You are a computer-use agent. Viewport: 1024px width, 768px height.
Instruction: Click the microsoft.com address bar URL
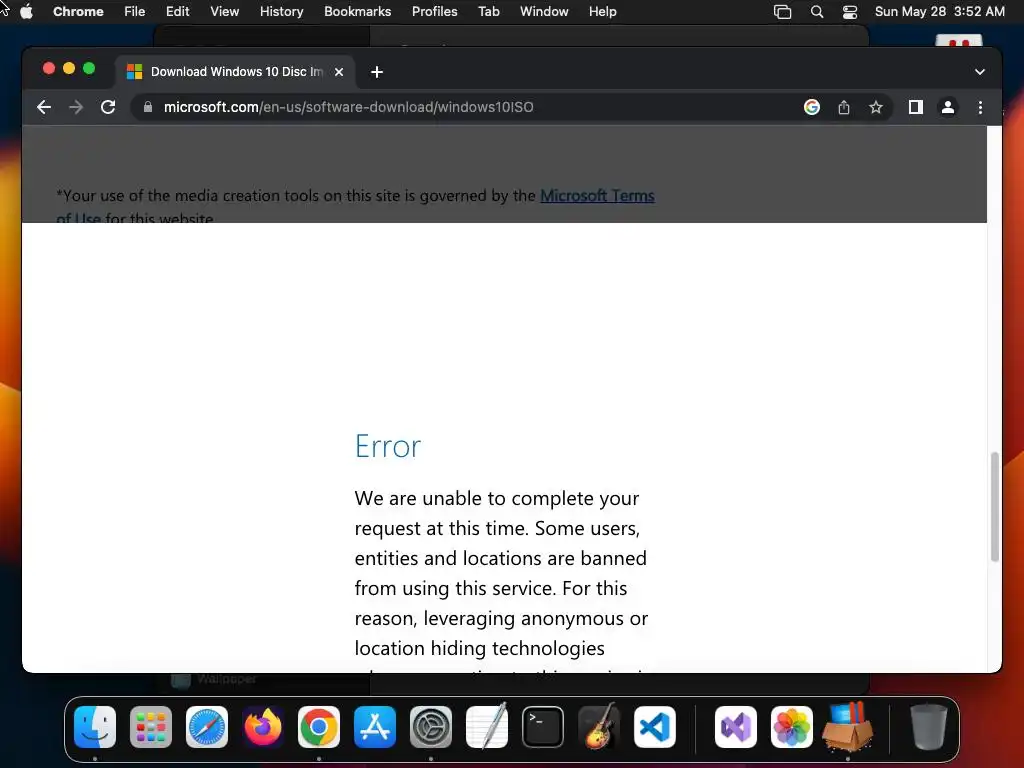[348, 107]
